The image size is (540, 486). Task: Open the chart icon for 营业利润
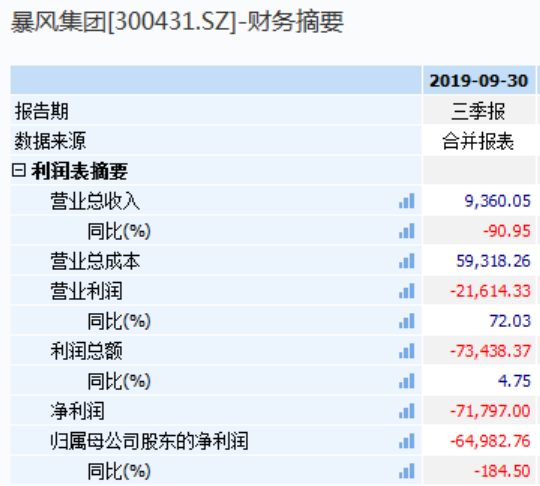click(407, 291)
